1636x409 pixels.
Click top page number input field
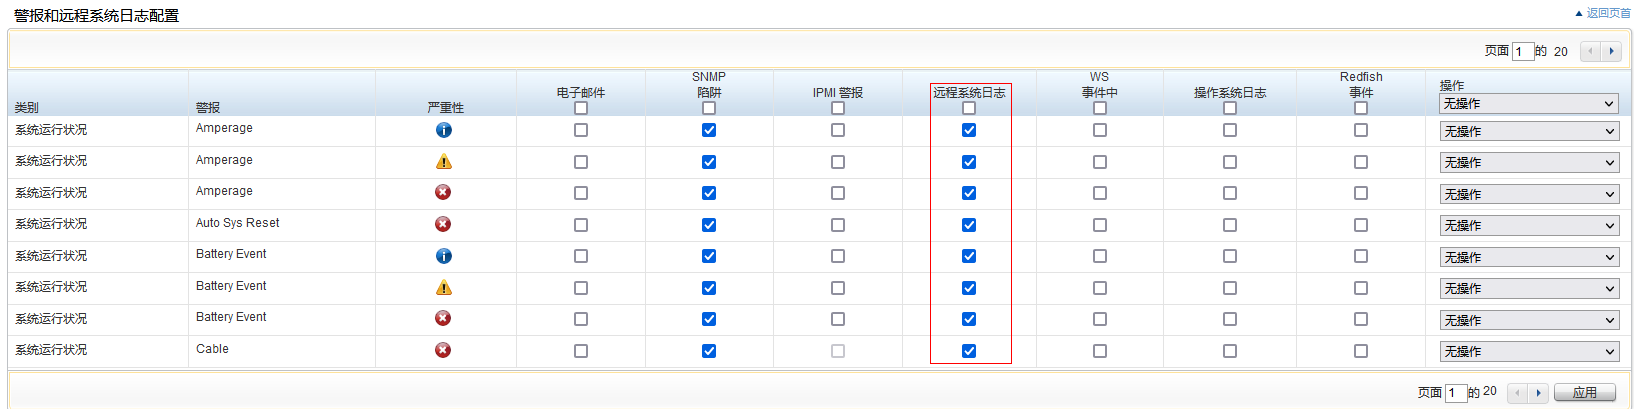(x=1523, y=51)
